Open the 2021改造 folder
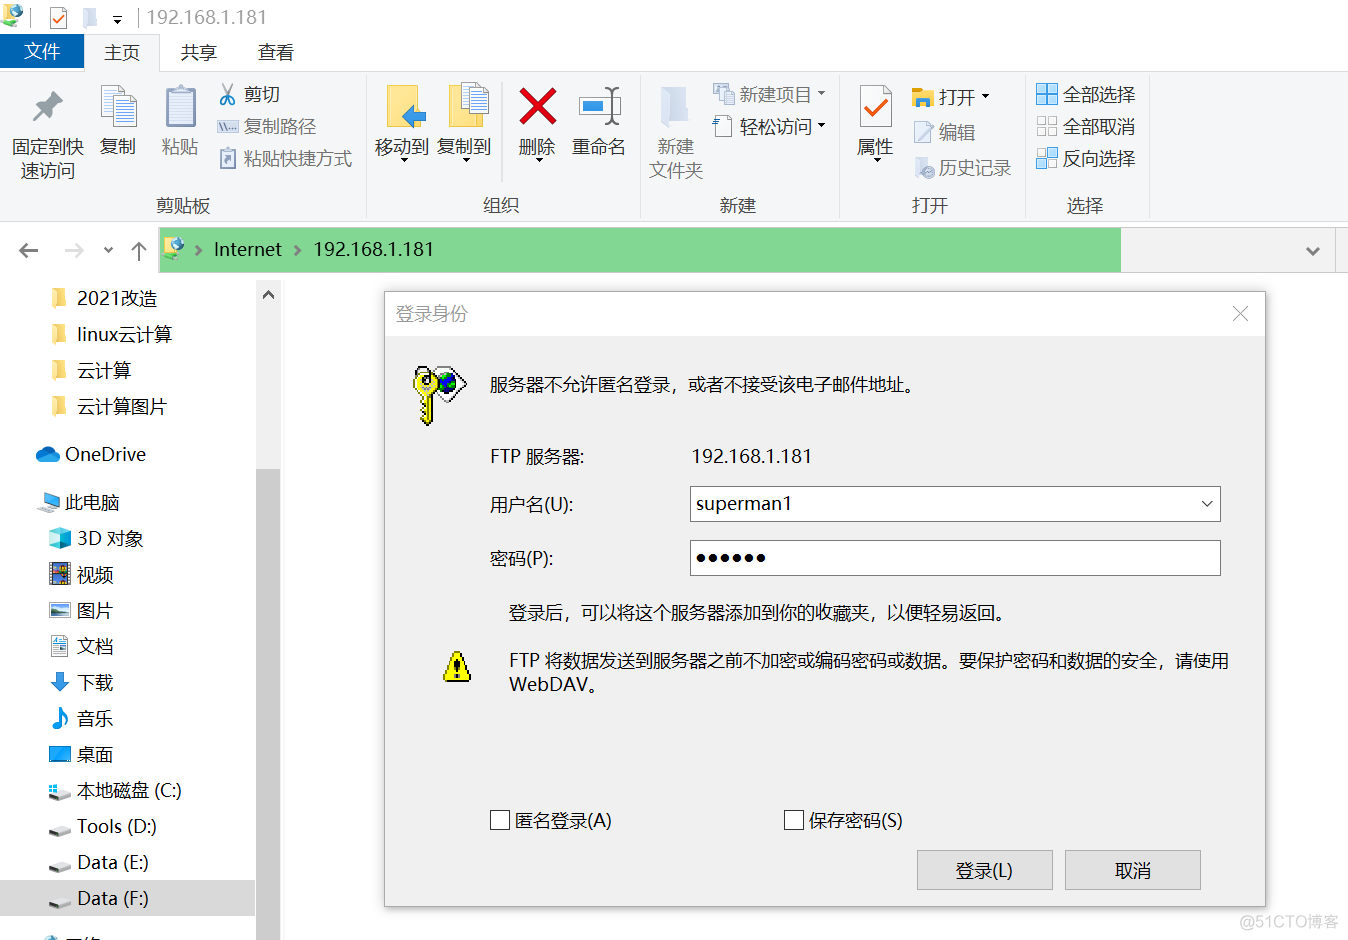1348x940 pixels. click(x=104, y=298)
